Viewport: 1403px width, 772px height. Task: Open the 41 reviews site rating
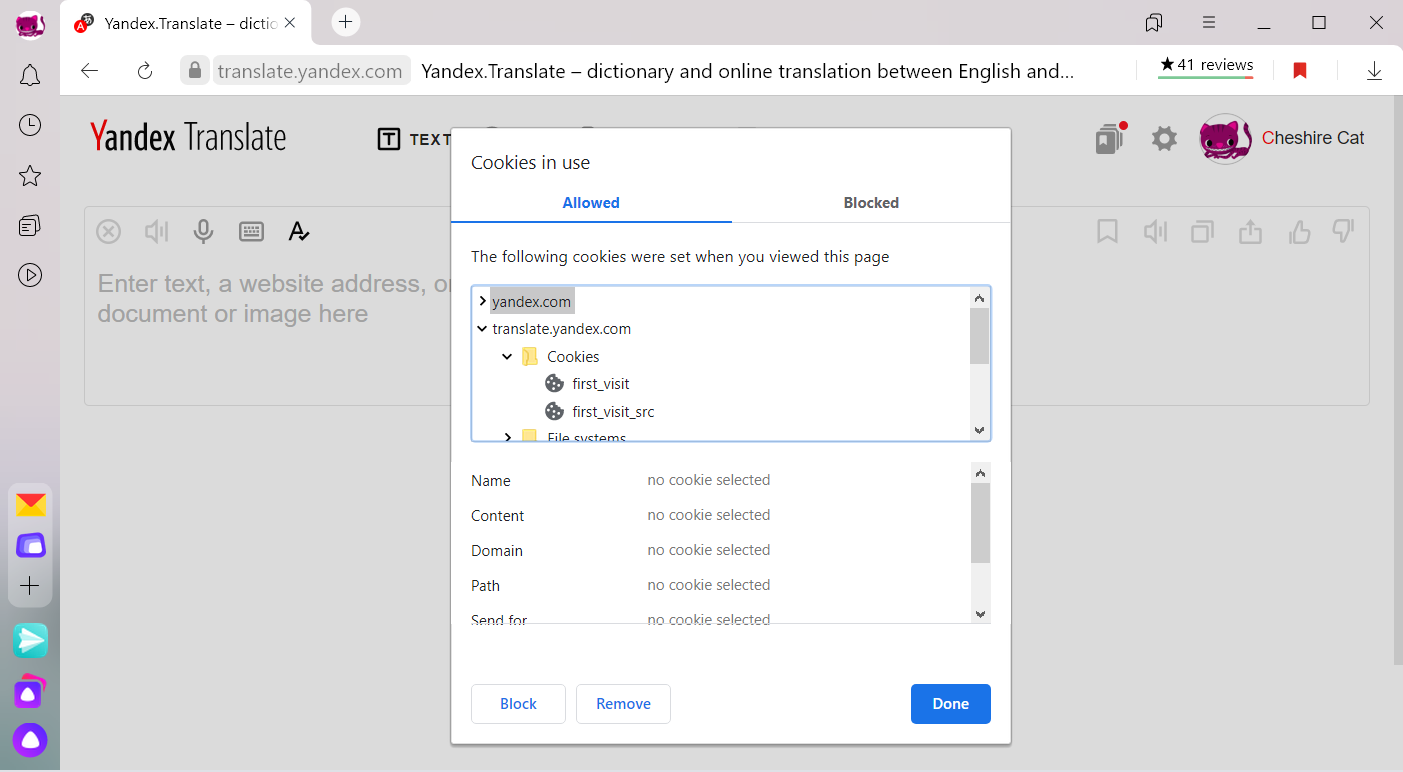[1206, 67]
